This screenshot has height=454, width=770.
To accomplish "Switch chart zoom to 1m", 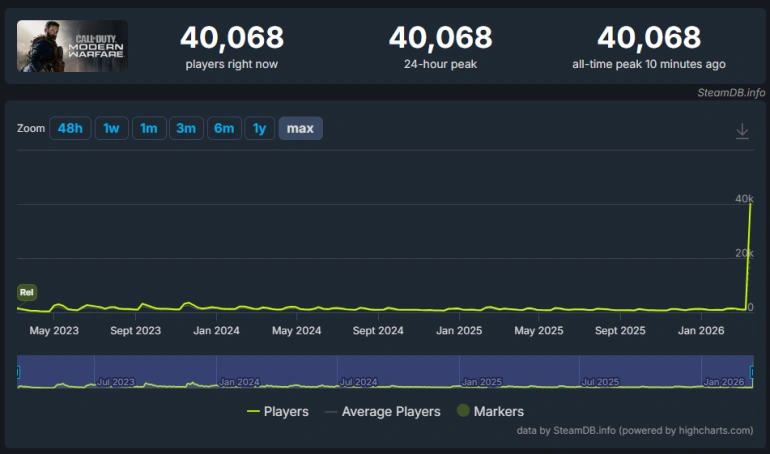I will 148,128.
